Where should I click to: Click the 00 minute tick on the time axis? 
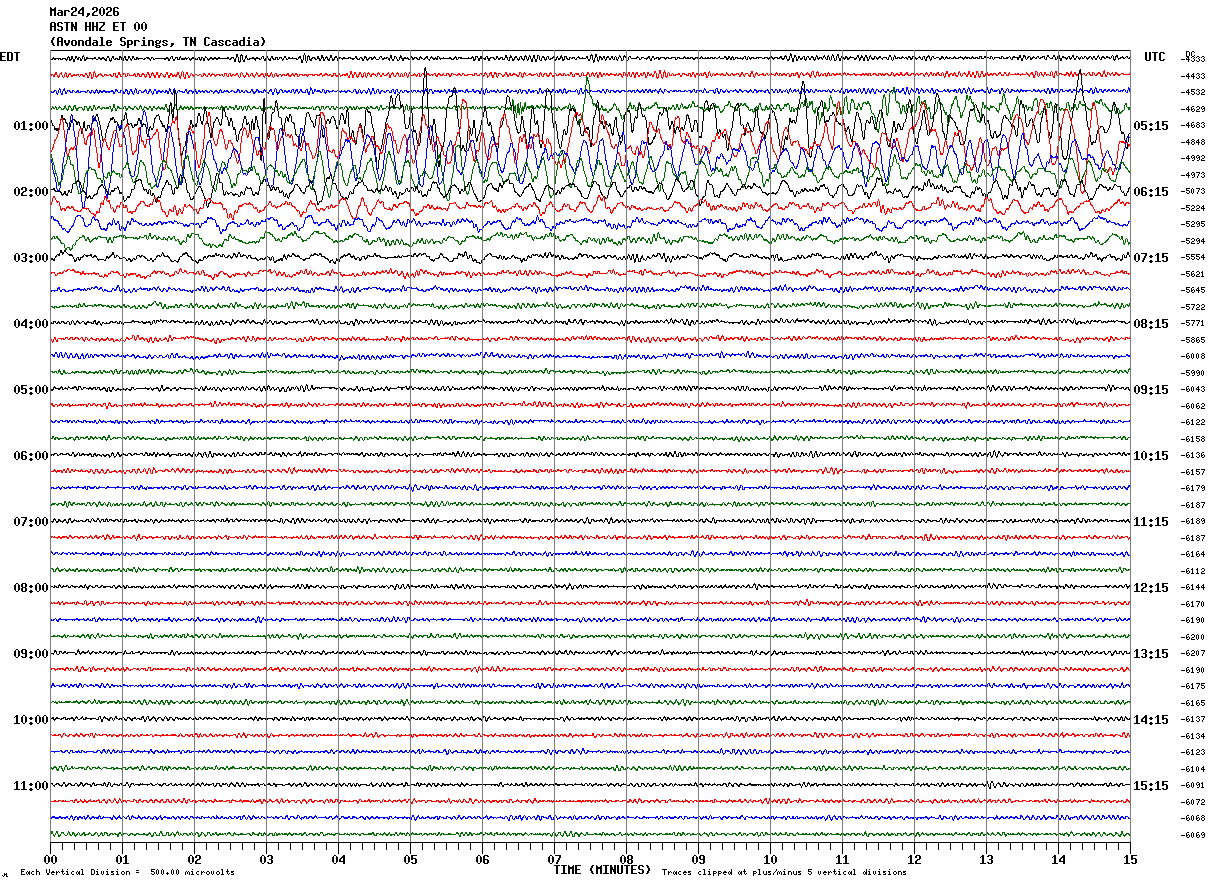(x=50, y=859)
